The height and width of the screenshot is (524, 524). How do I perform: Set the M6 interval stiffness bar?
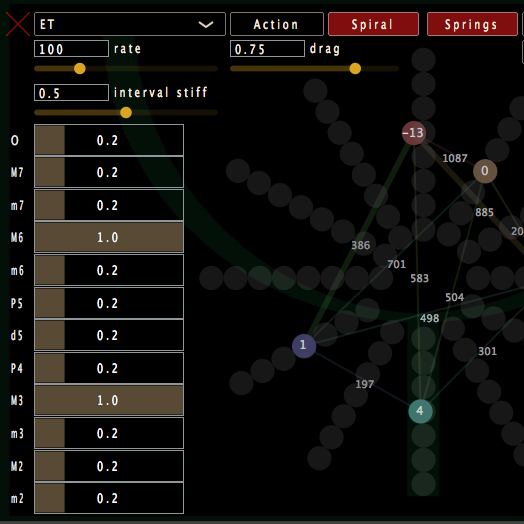click(x=109, y=237)
